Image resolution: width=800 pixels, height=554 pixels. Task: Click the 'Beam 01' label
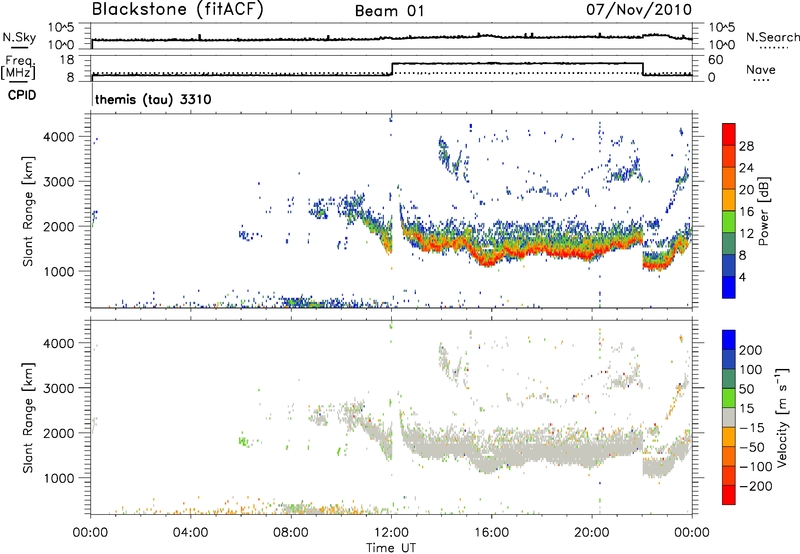[389, 11]
